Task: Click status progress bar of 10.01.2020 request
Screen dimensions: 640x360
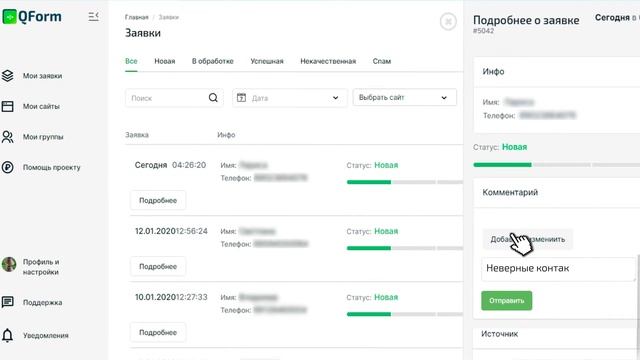Action: pyautogui.click(x=404, y=314)
